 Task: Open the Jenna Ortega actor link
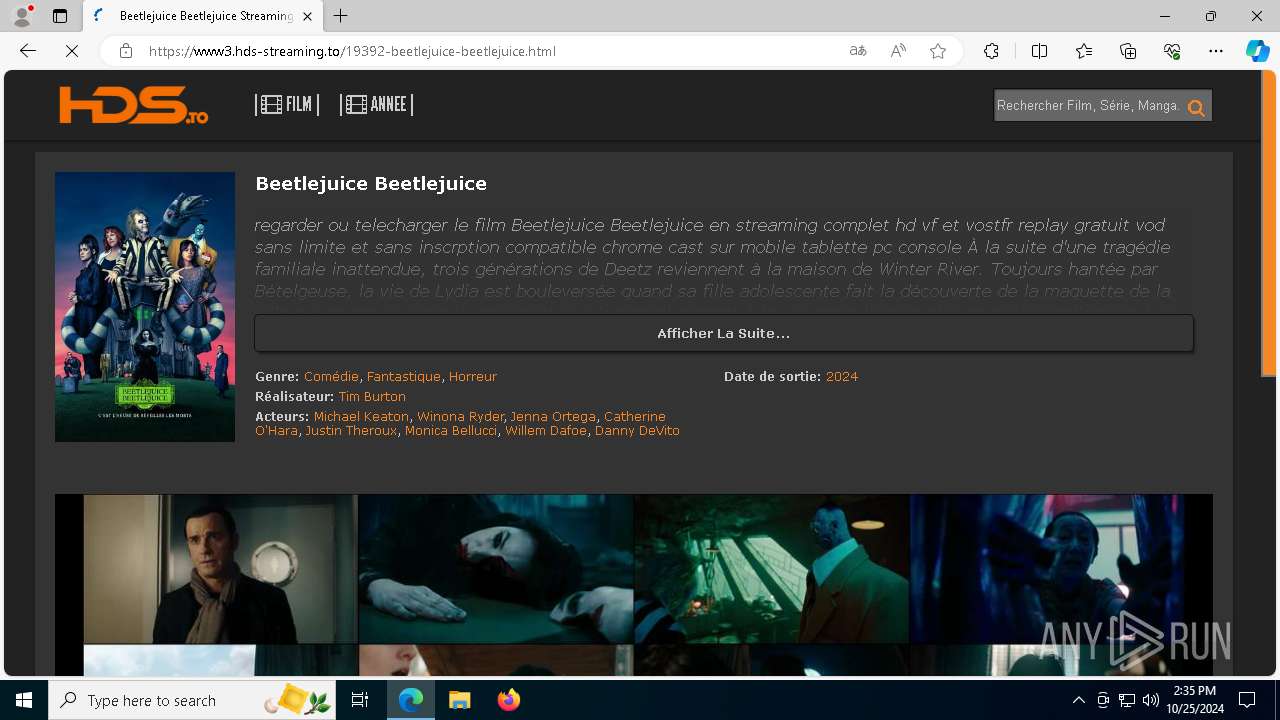553,416
